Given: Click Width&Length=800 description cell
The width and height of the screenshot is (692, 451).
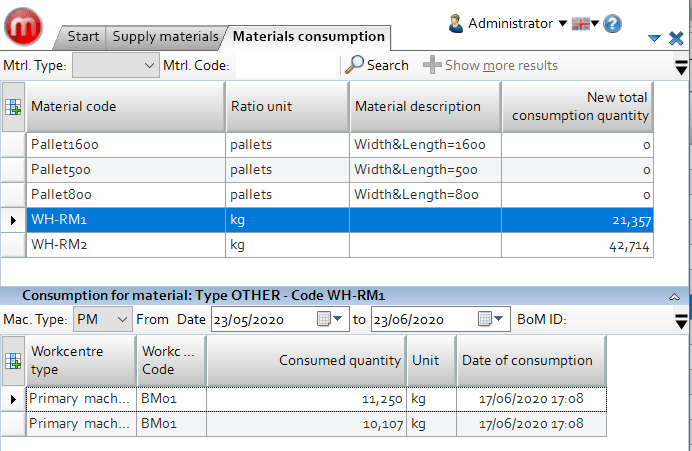Looking at the screenshot, I should pos(425,195).
